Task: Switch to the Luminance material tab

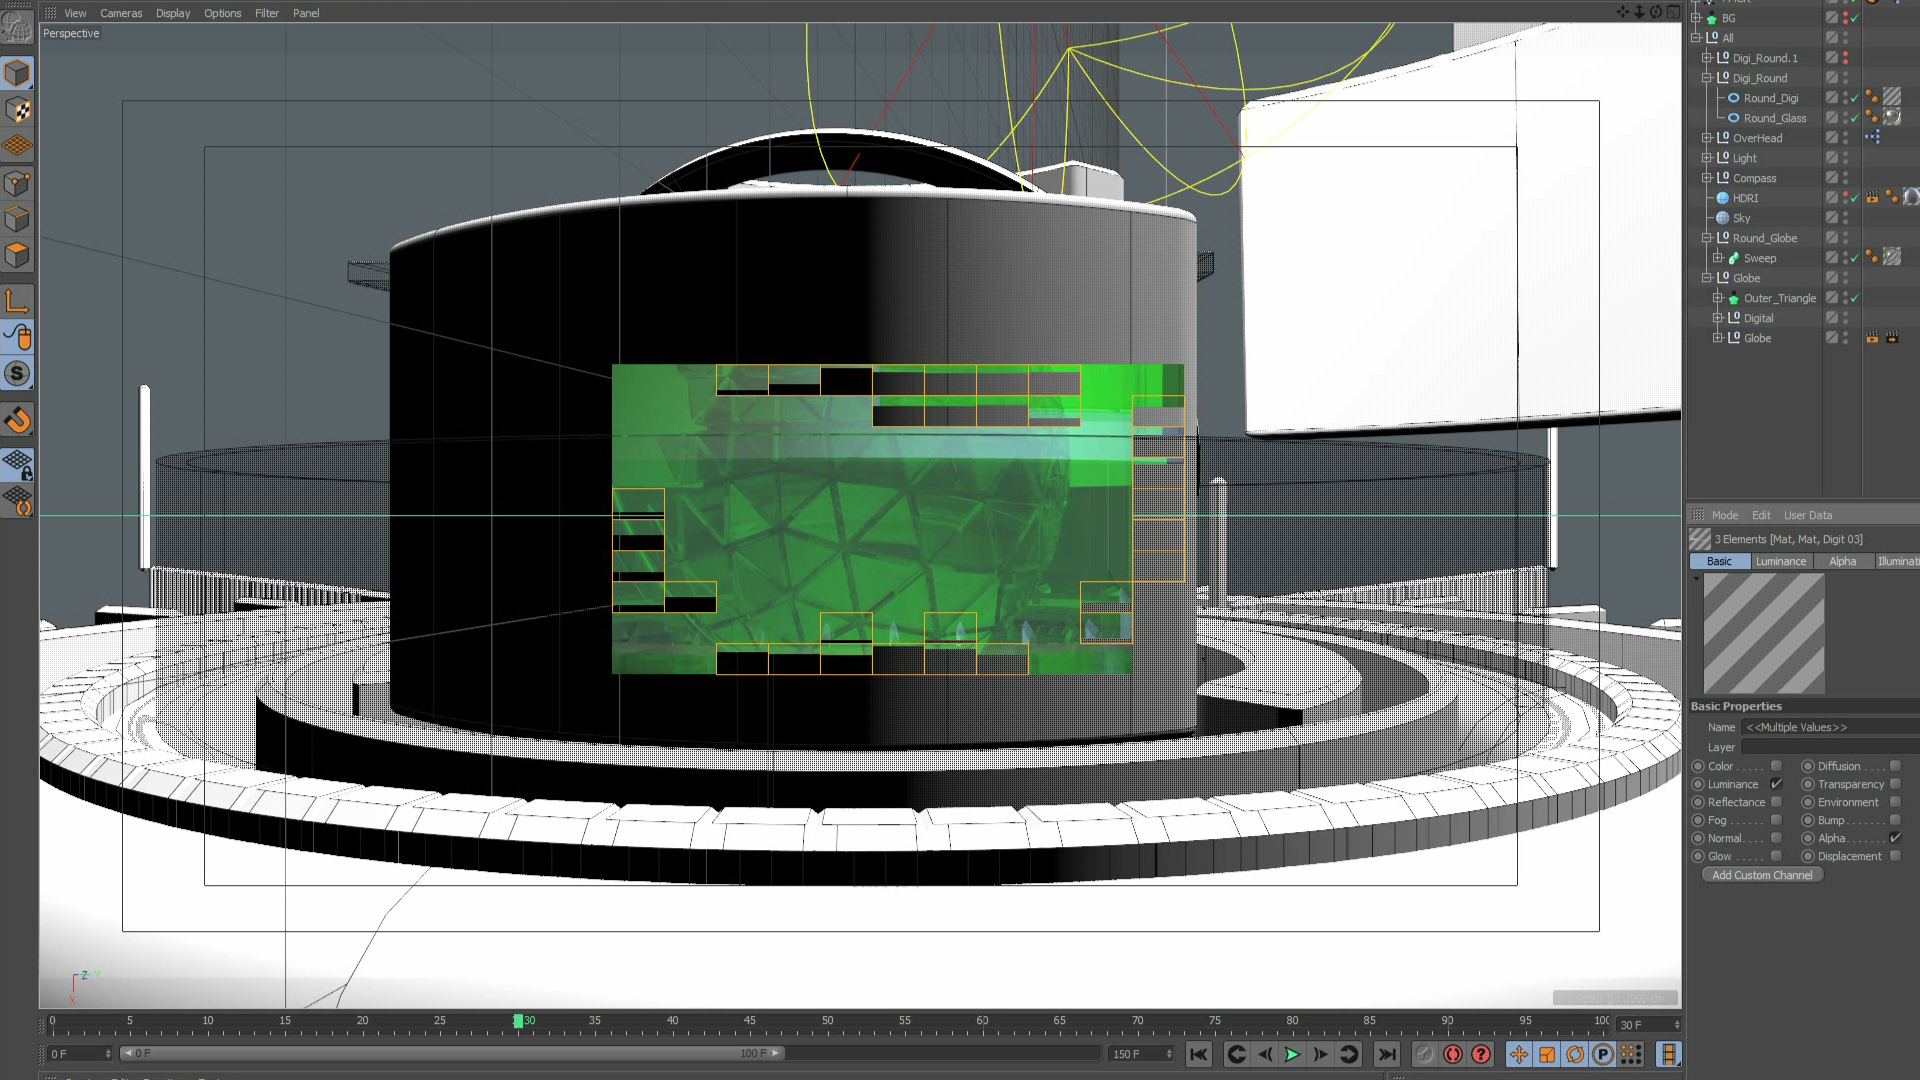Action: [x=1780, y=562]
